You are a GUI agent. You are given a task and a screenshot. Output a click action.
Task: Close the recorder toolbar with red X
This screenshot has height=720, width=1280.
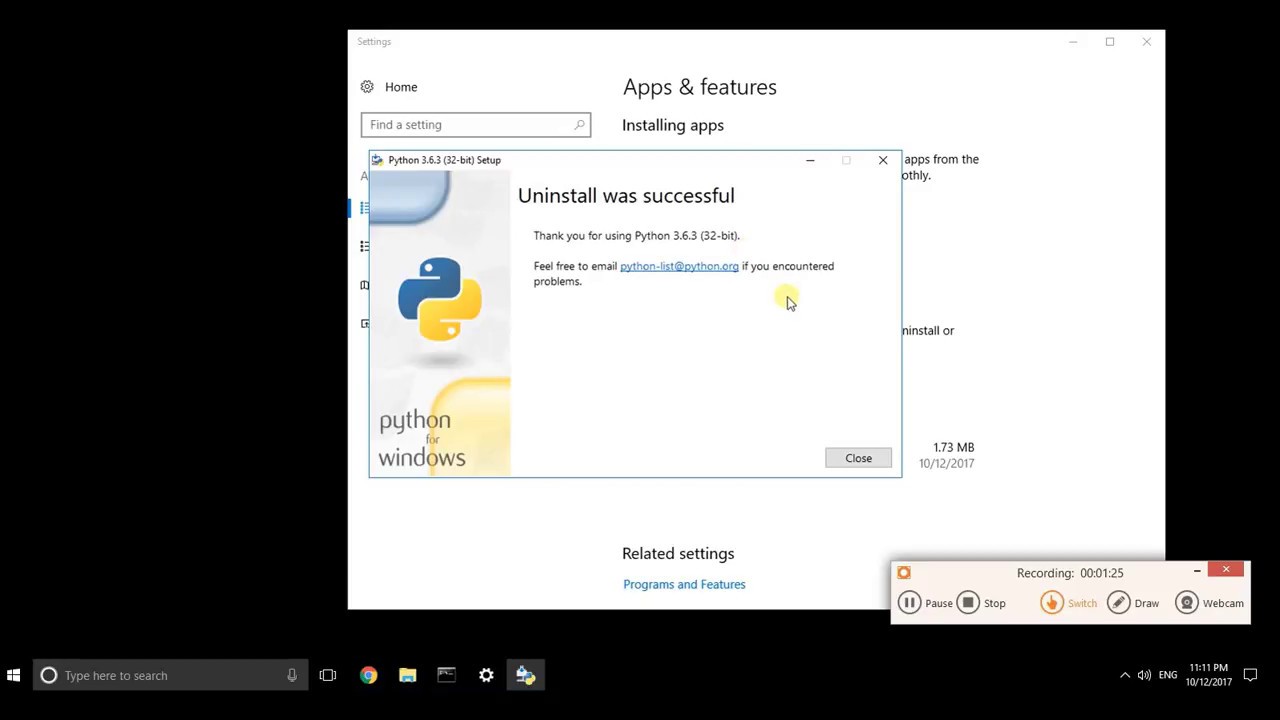[1226, 570]
